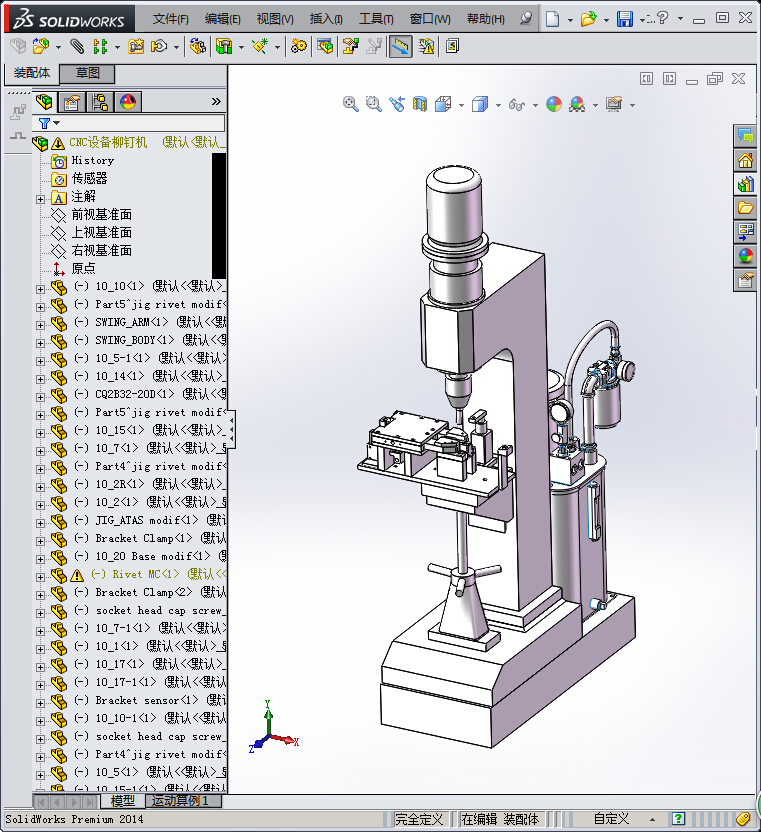Screen dimensions: 761x832
Task: Select the 模型 bottom tab
Action: (123, 801)
